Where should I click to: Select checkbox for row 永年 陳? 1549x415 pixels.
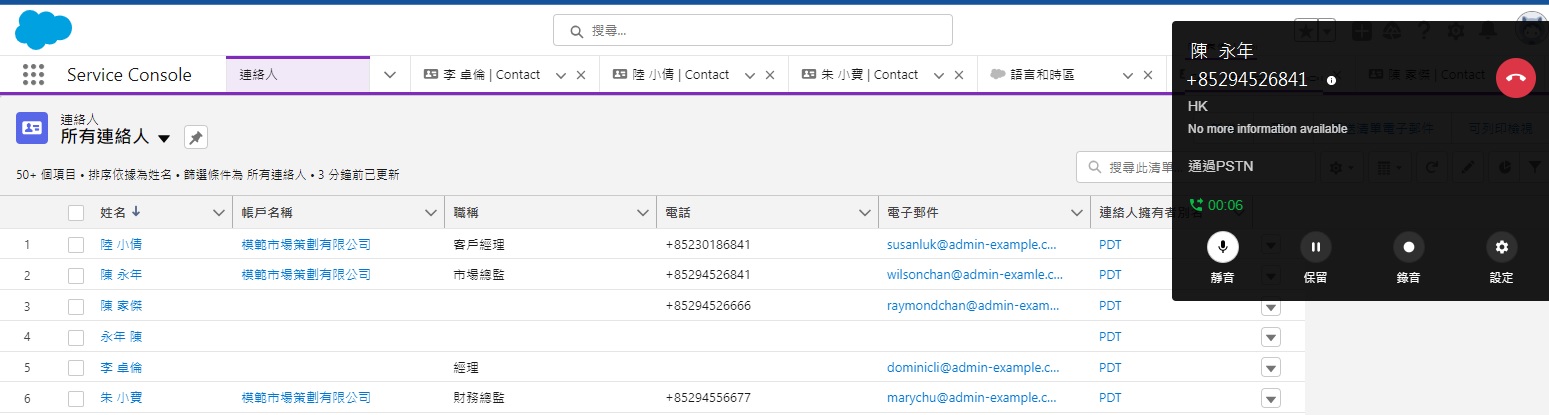pos(76,337)
